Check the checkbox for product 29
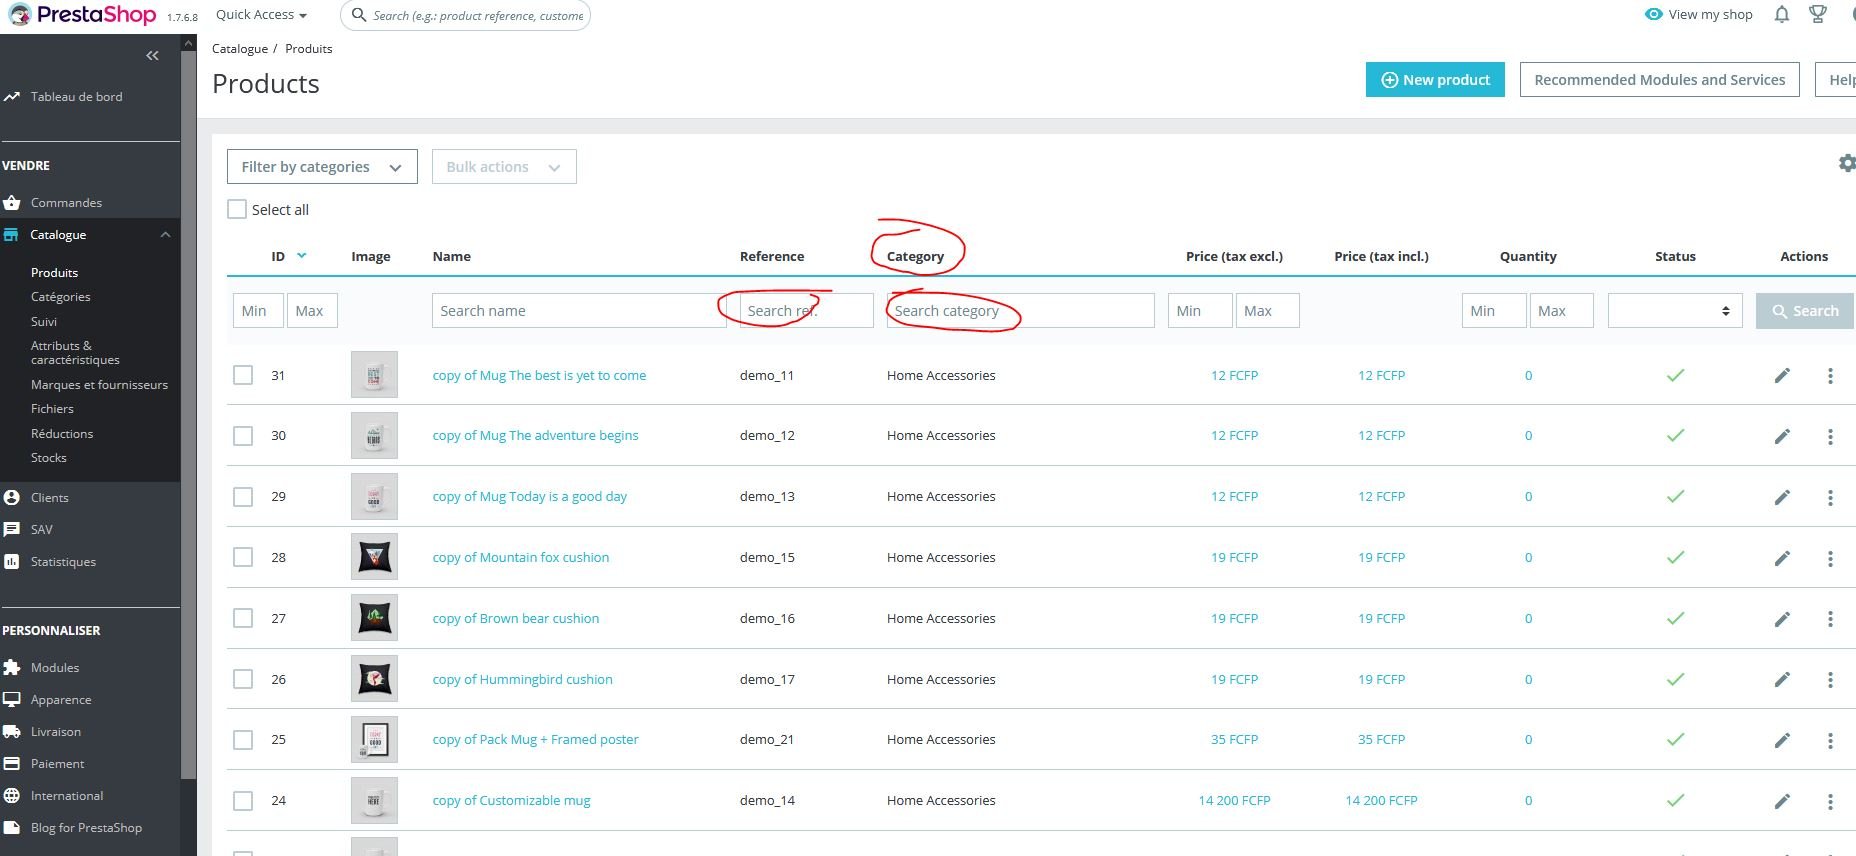Image resolution: width=1856 pixels, height=856 pixels. coord(243,497)
